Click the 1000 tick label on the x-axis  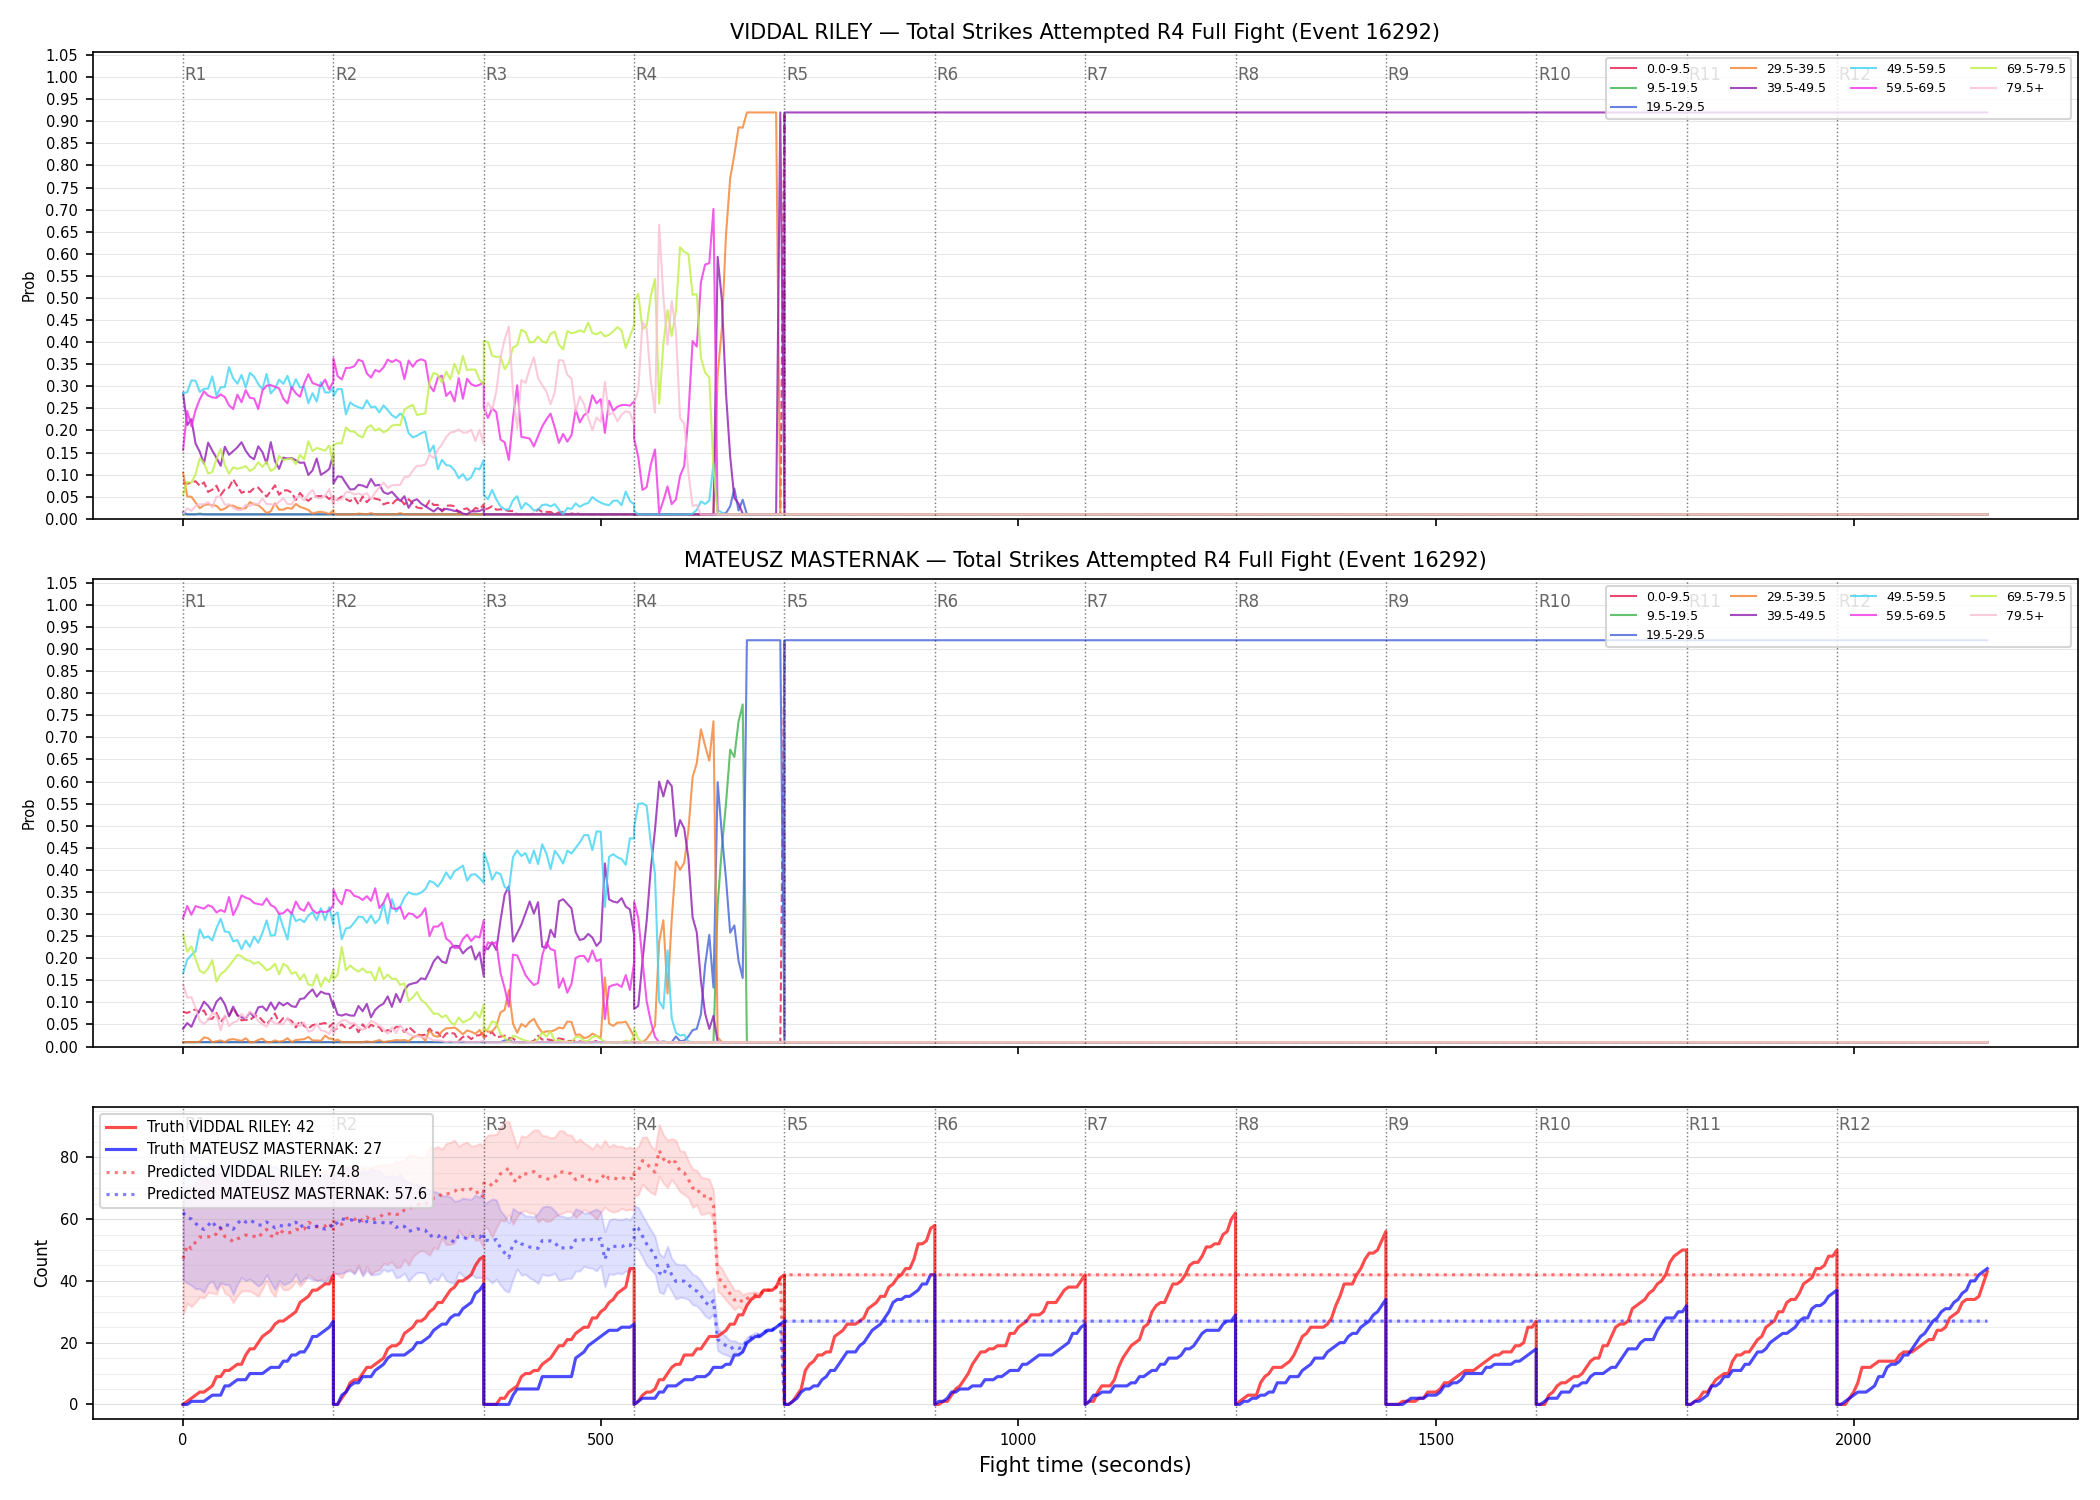1018,1439
